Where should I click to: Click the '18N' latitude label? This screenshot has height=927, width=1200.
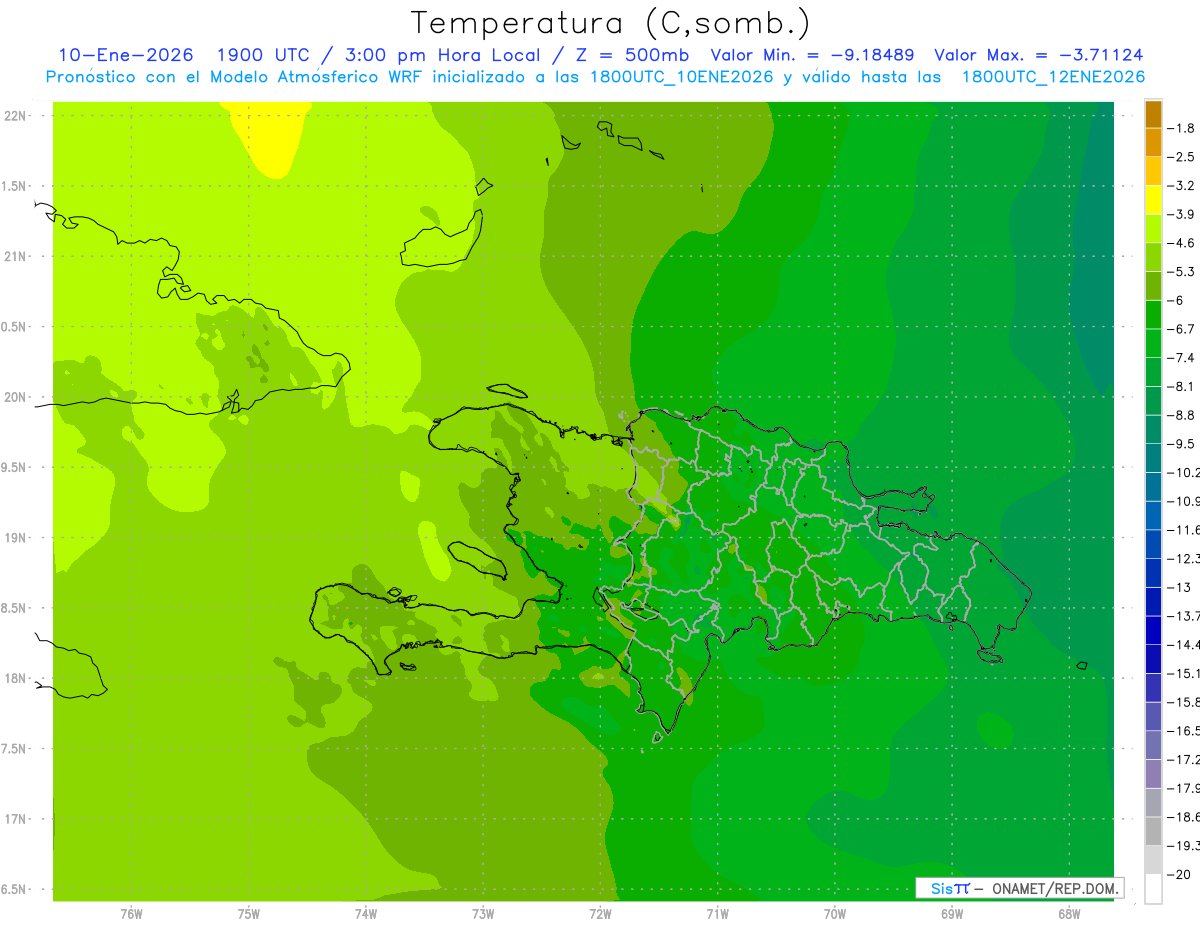16,678
